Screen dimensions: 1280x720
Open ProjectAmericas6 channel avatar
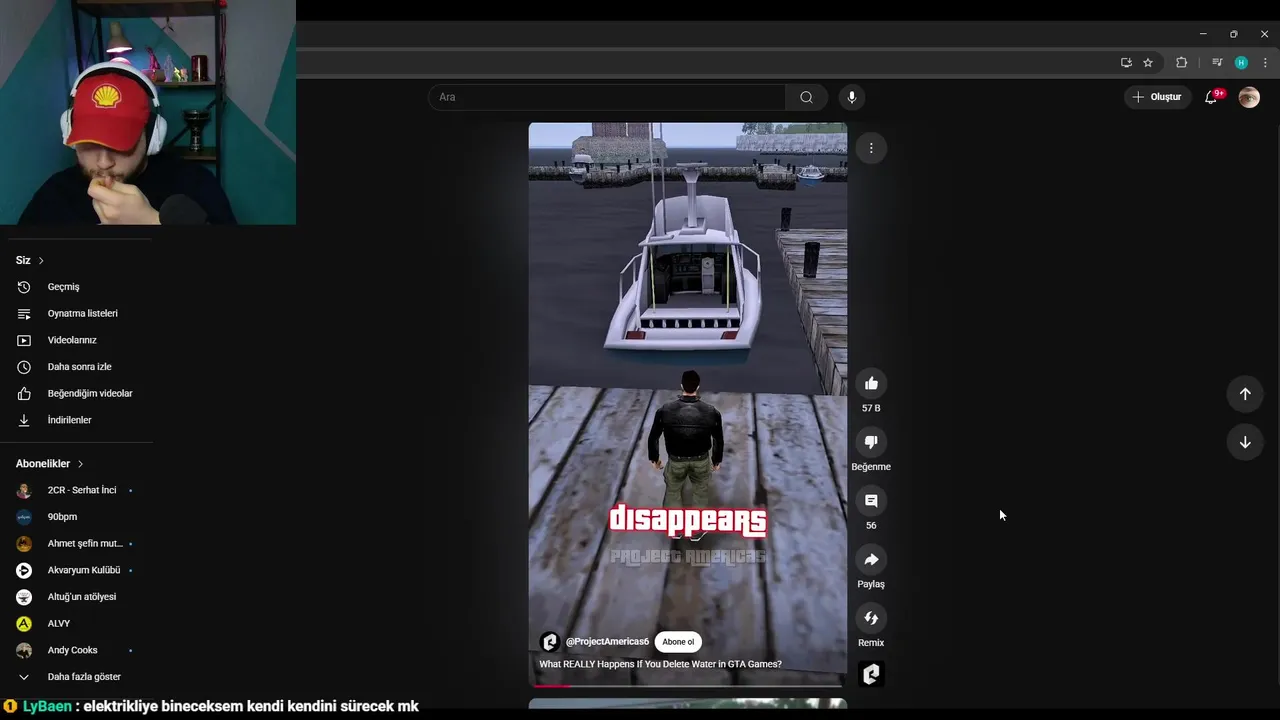549,642
